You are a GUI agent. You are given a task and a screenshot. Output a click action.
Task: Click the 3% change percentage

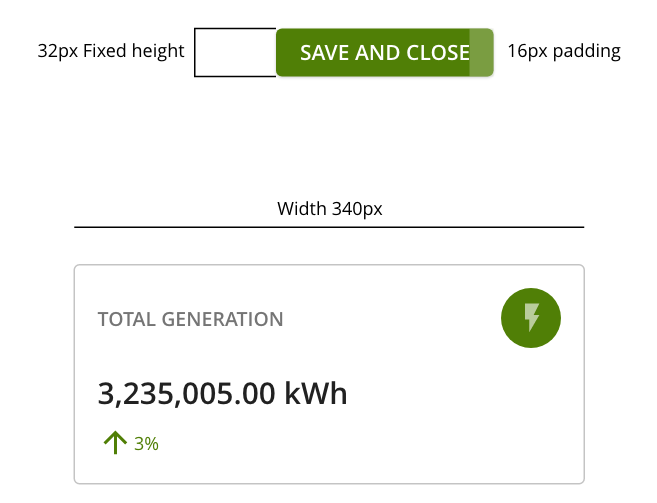coord(146,444)
